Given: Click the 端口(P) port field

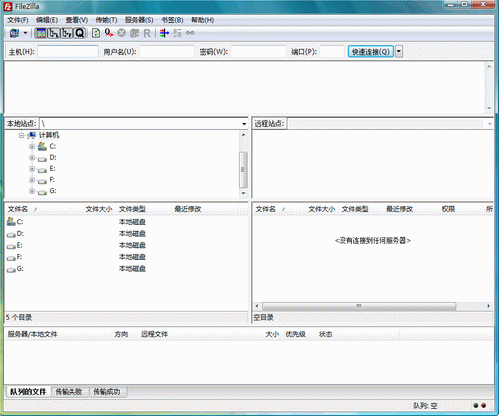Looking at the screenshot, I should click(x=332, y=52).
